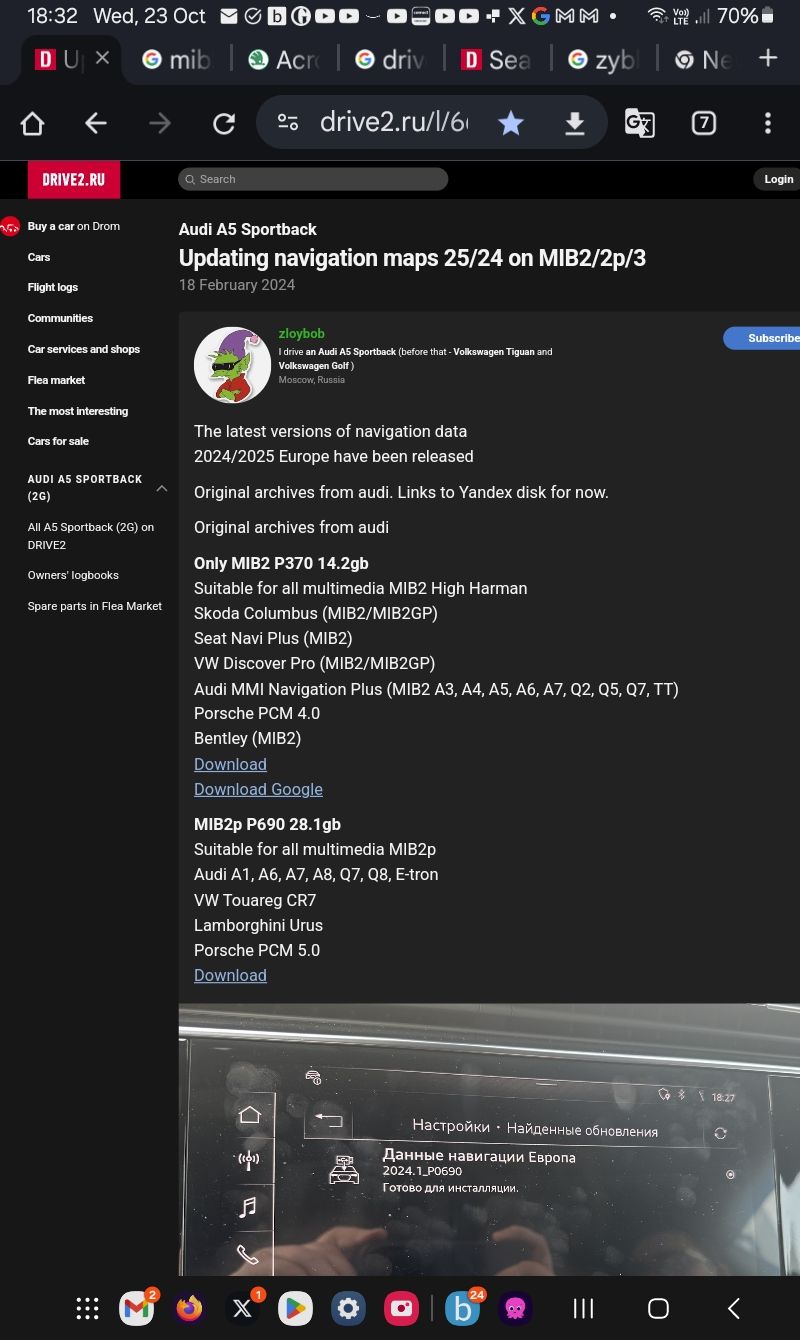Open the zloybob username profile

301,334
